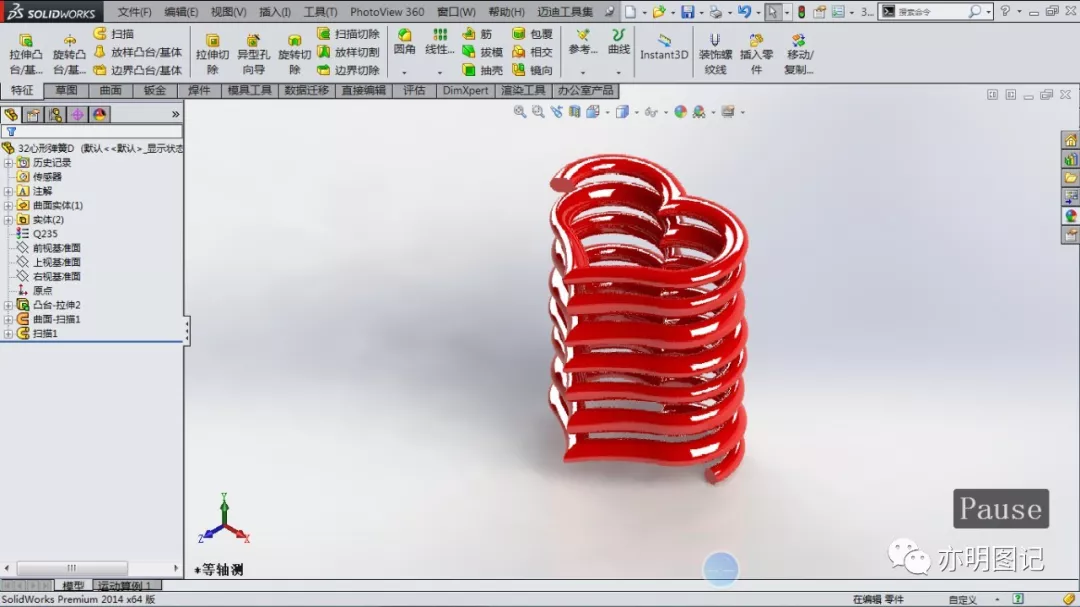Click the 装饰螺纹线 cosmetic thread tool

click(x=715, y=54)
